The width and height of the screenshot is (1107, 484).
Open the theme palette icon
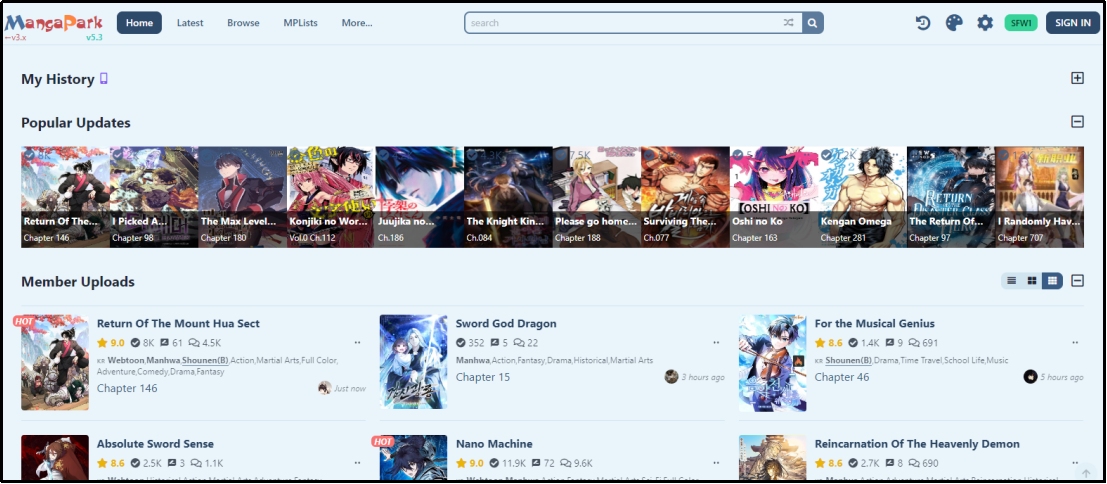tap(954, 23)
